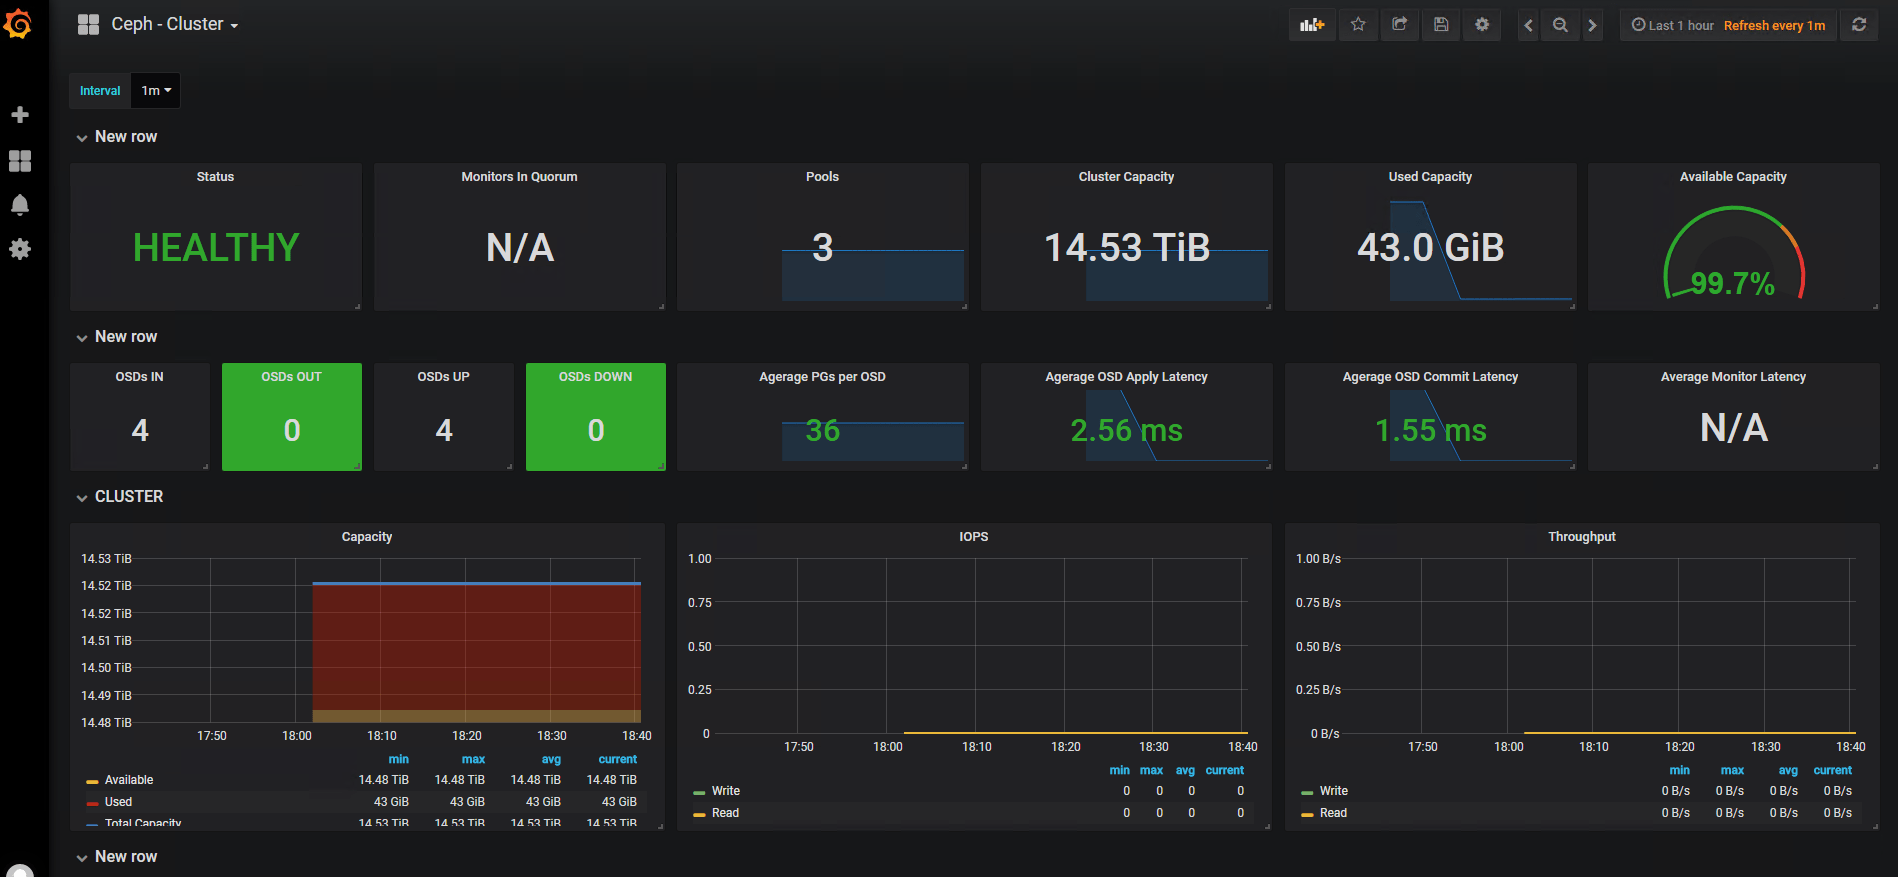The image size is (1898, 877).
Task: Click the 14.53 TiB cluster capacity value
Action: (x=1127, y=248)
